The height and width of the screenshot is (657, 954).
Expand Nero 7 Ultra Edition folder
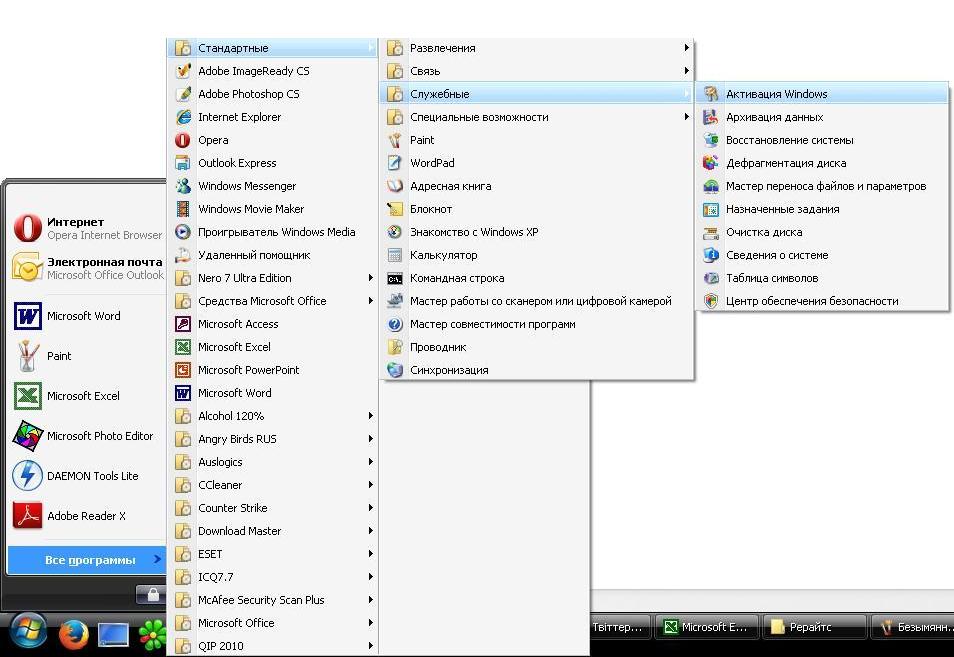272,278
